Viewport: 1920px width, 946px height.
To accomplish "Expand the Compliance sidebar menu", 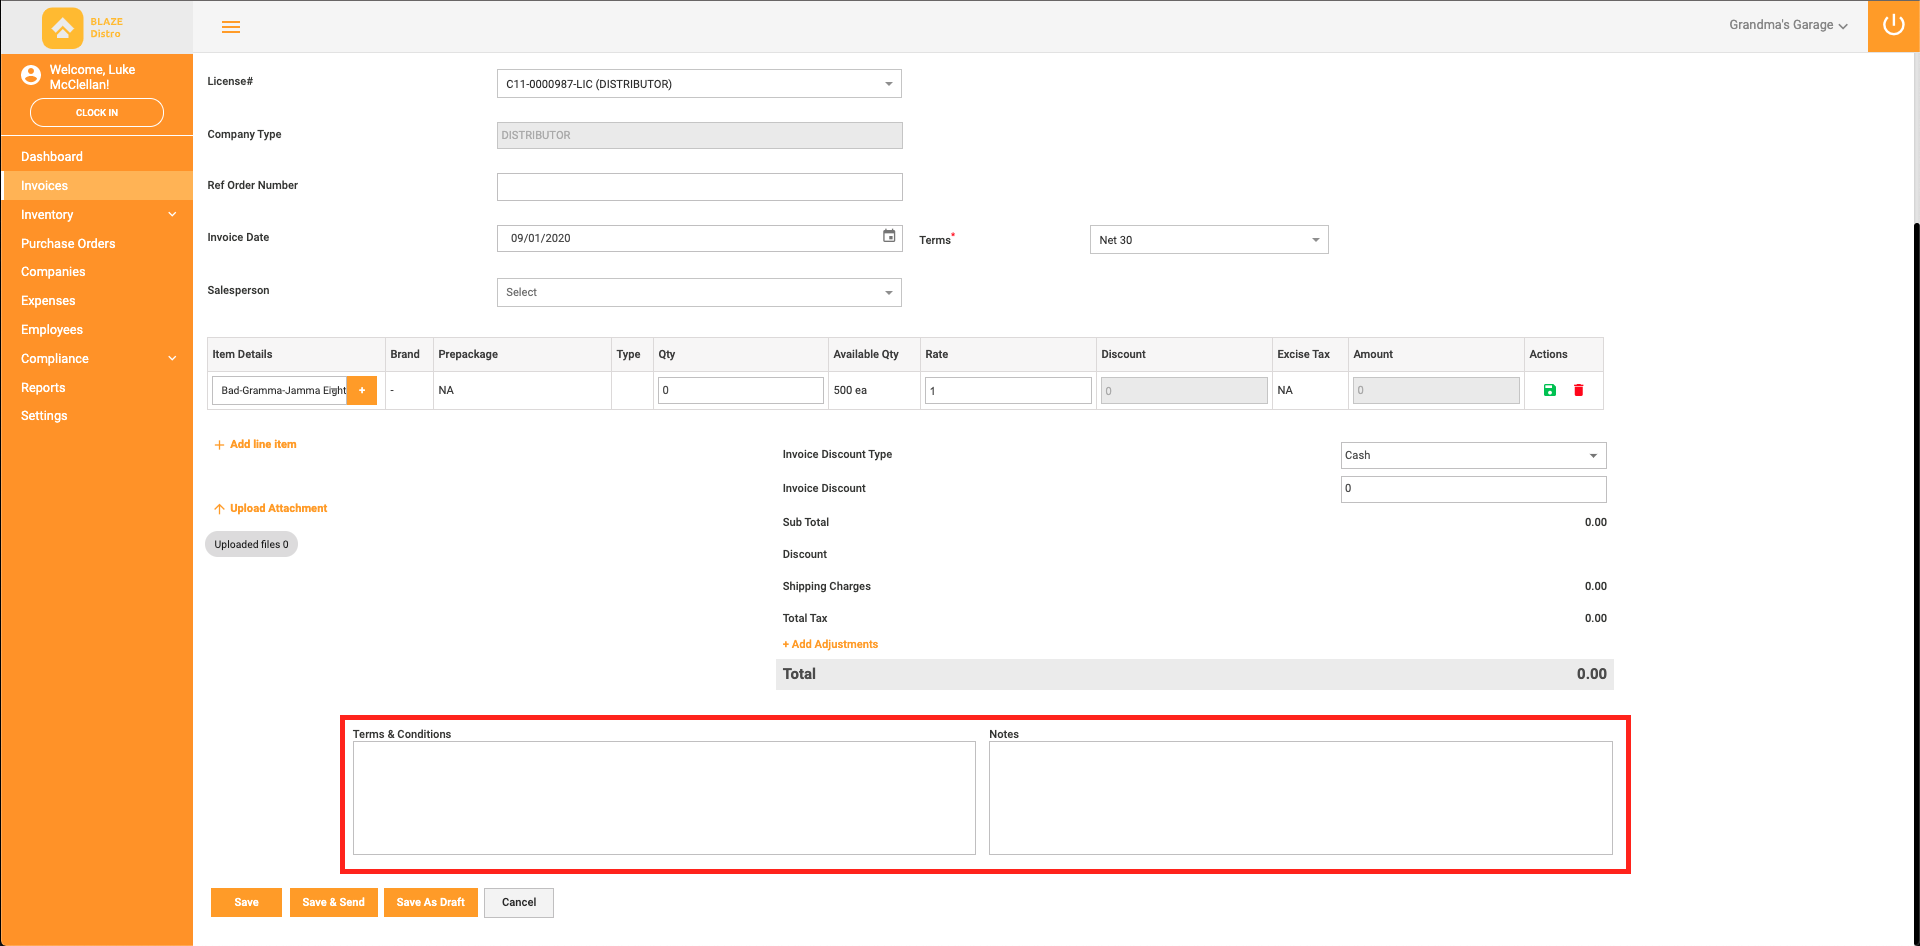I will point(96,358).
